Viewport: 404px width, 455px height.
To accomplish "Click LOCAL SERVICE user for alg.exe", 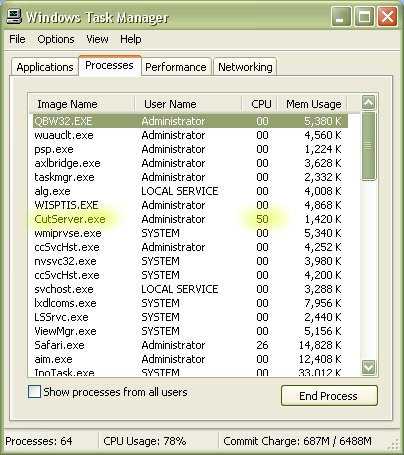I will [180, 191].
